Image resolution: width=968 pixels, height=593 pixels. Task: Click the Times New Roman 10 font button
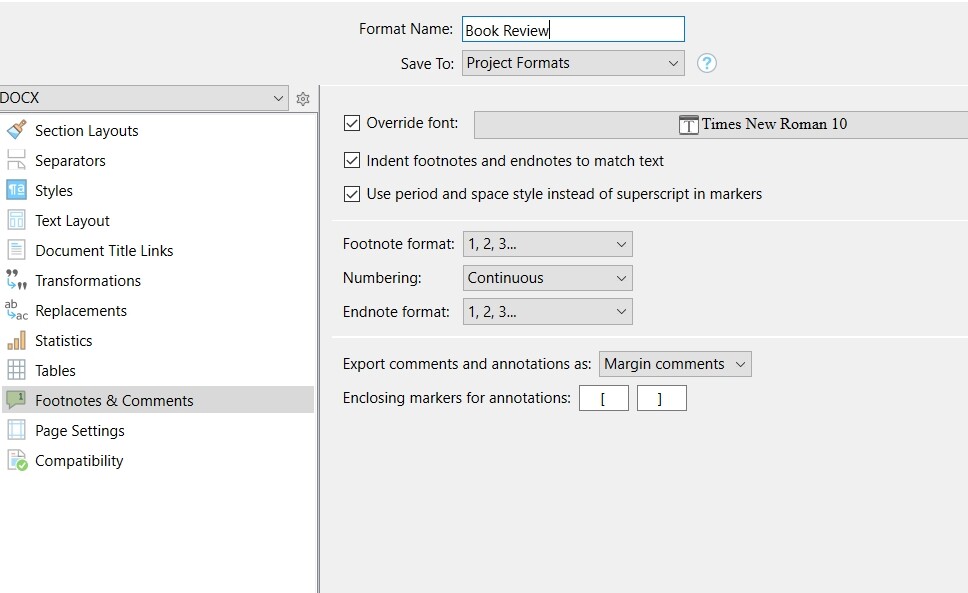[x=720, y=124]
